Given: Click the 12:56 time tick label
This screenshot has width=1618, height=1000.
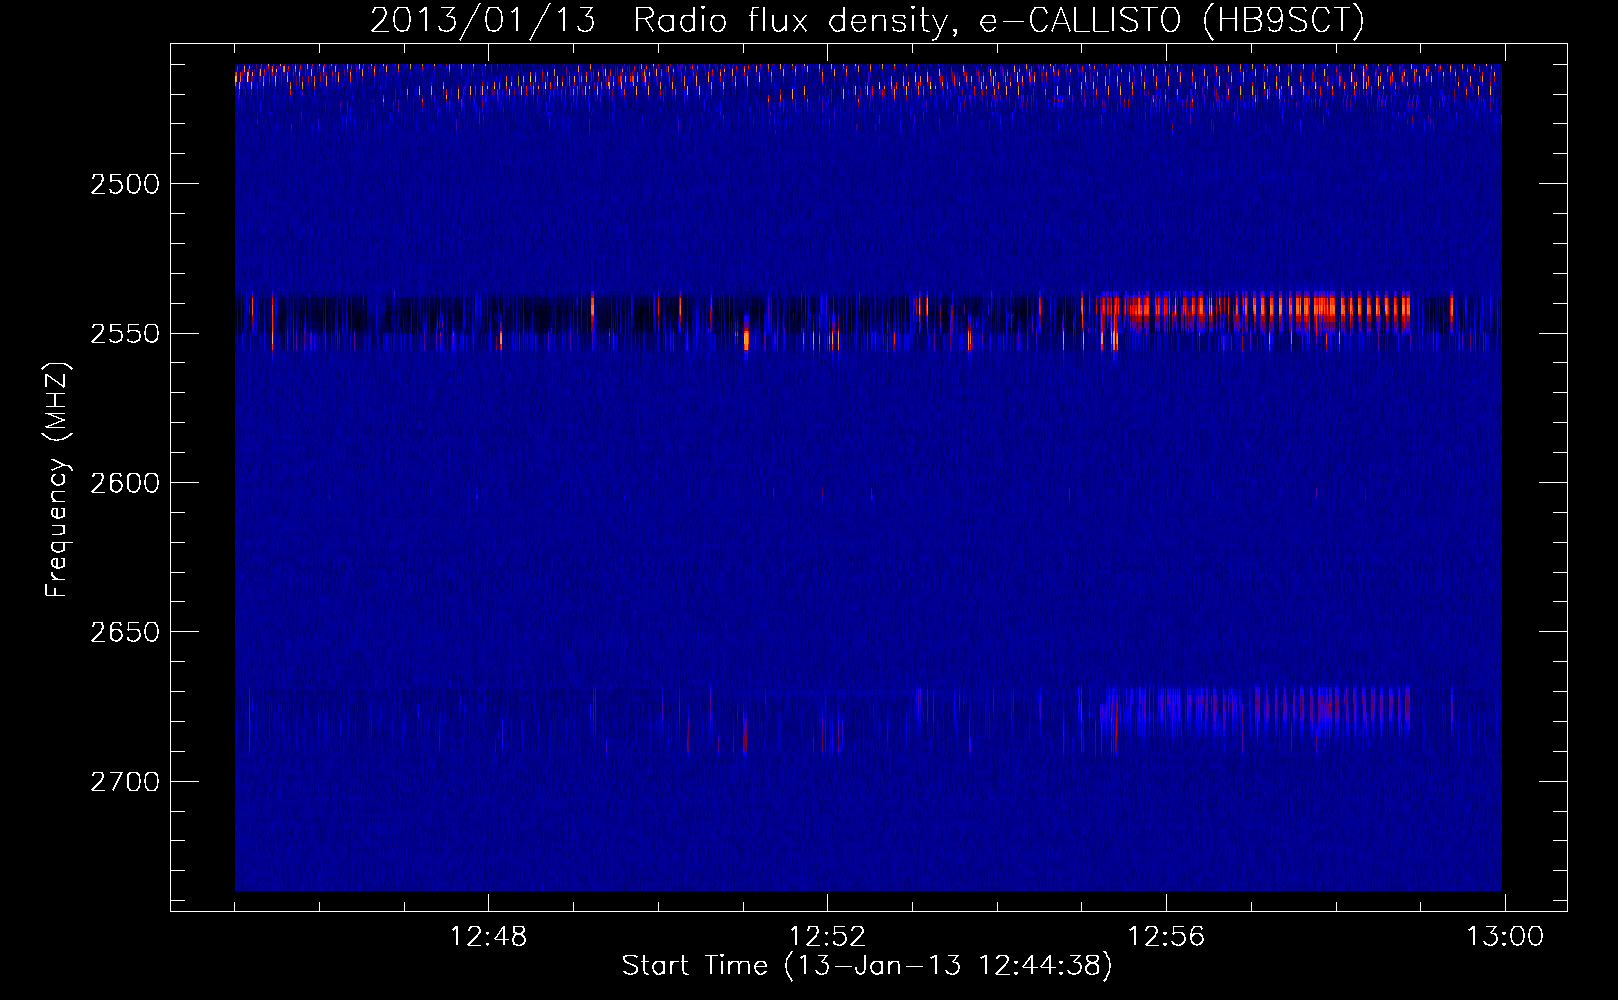Looking at the screenshot, I should click(x=1166, y=937).
